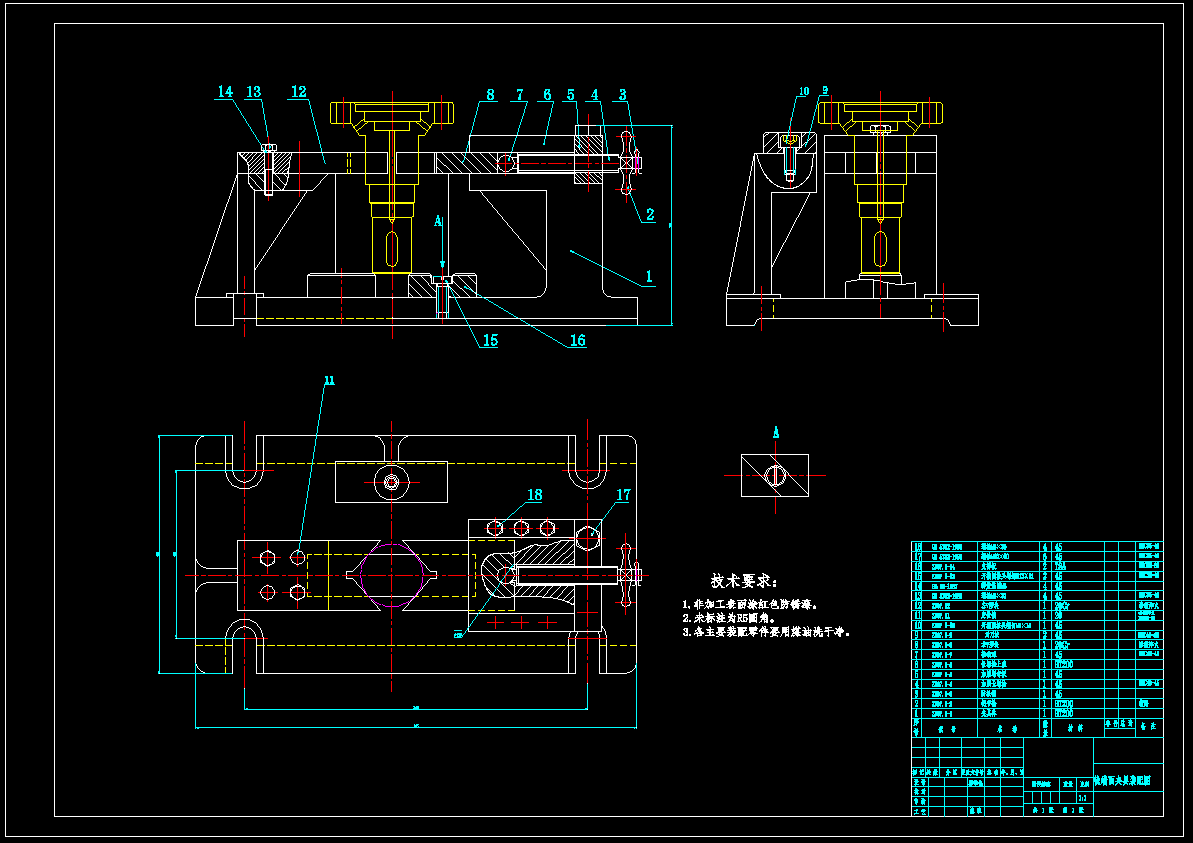
Task: Select requirement line 1 about red anti-rust paint
Action: tap(750, 605)
